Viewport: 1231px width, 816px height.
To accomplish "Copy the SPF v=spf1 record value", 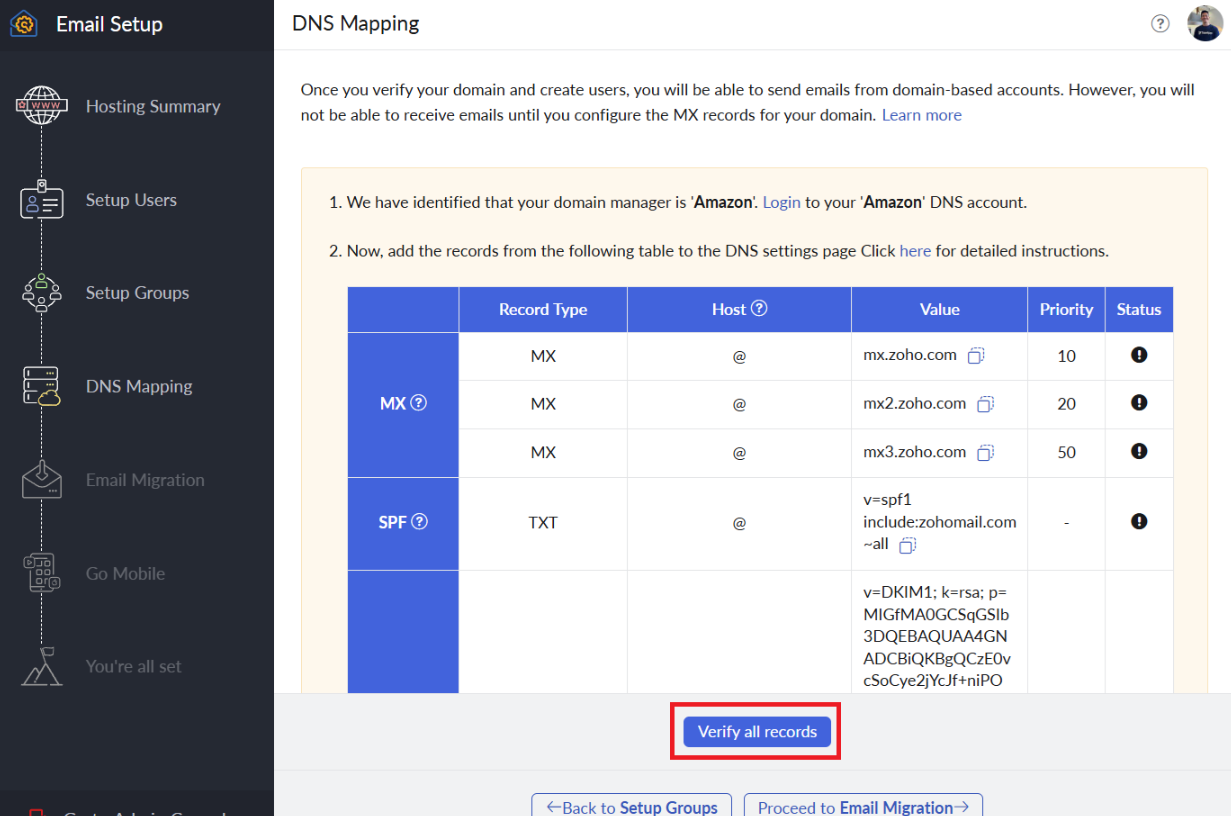I will coord(908,545).
